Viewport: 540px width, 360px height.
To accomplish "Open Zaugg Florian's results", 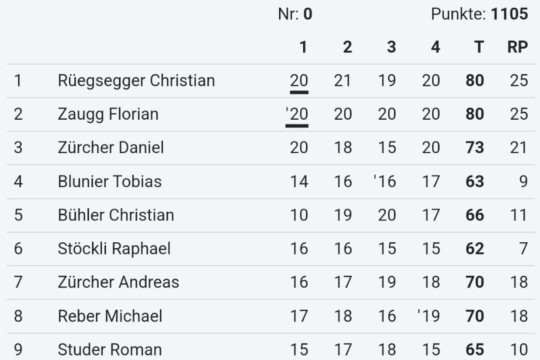I will click(271, 114).
